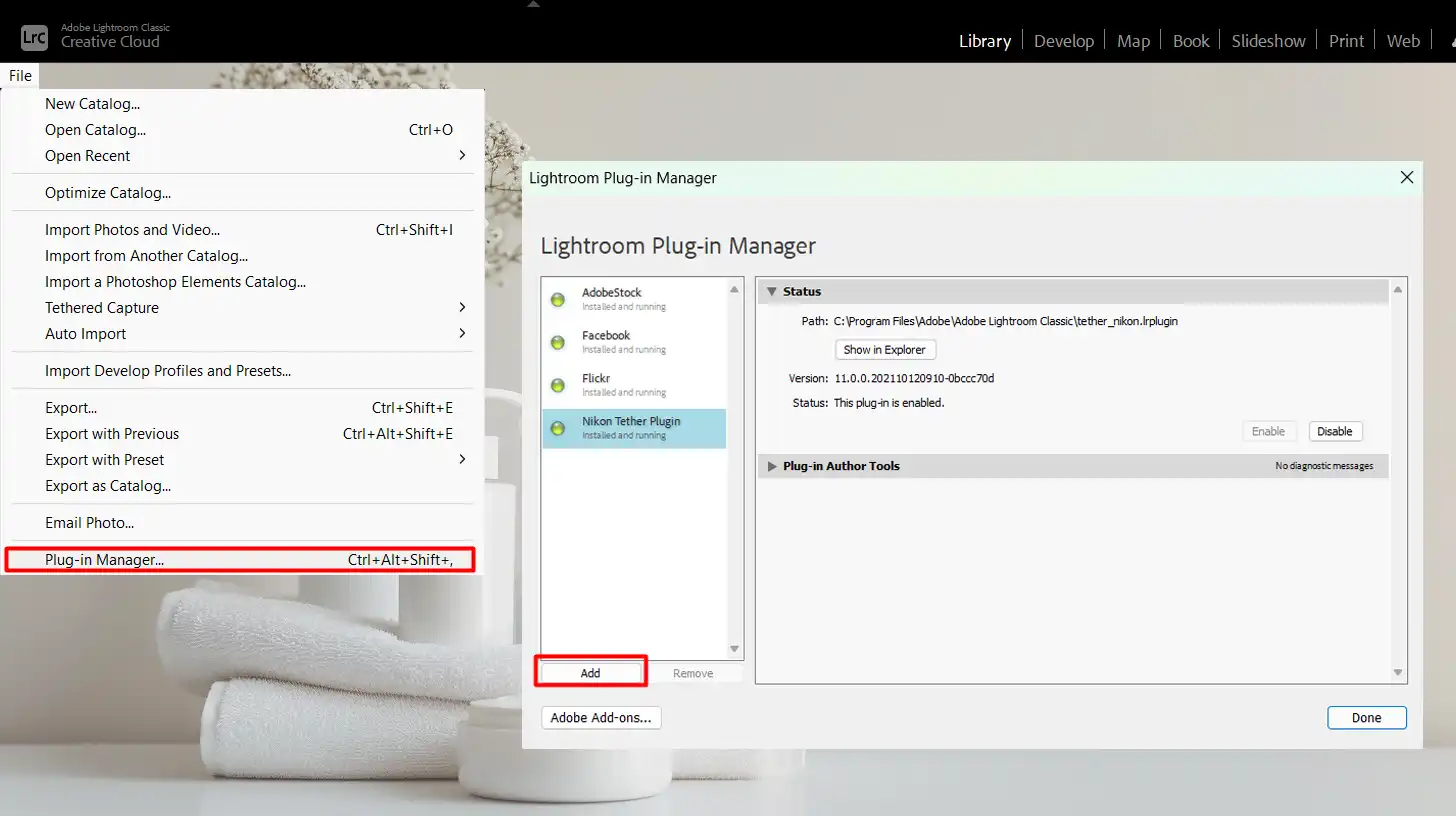
Task: Click the green status icon beside Flickr
Action: tap(558, 385)
